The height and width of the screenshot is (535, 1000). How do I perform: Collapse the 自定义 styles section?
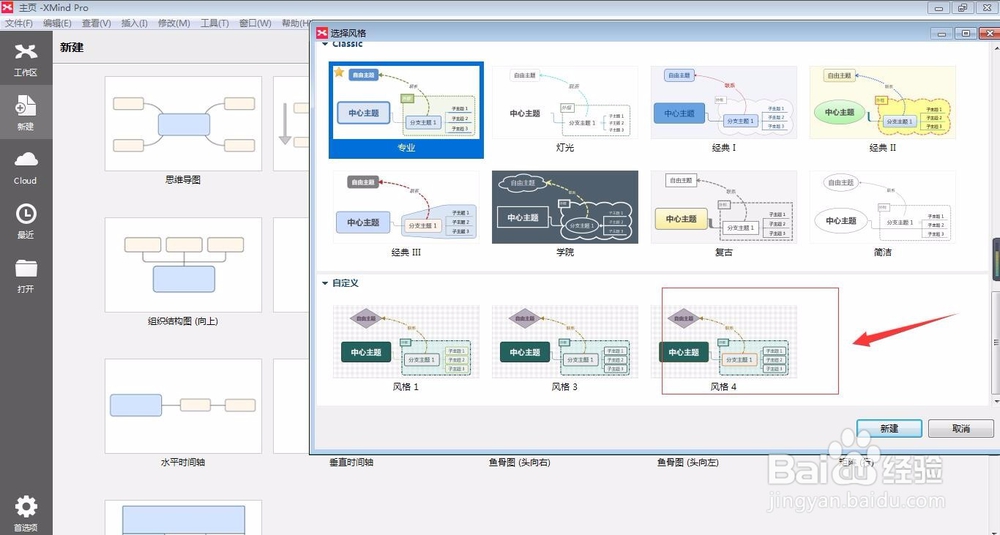(x=325, y=283)
